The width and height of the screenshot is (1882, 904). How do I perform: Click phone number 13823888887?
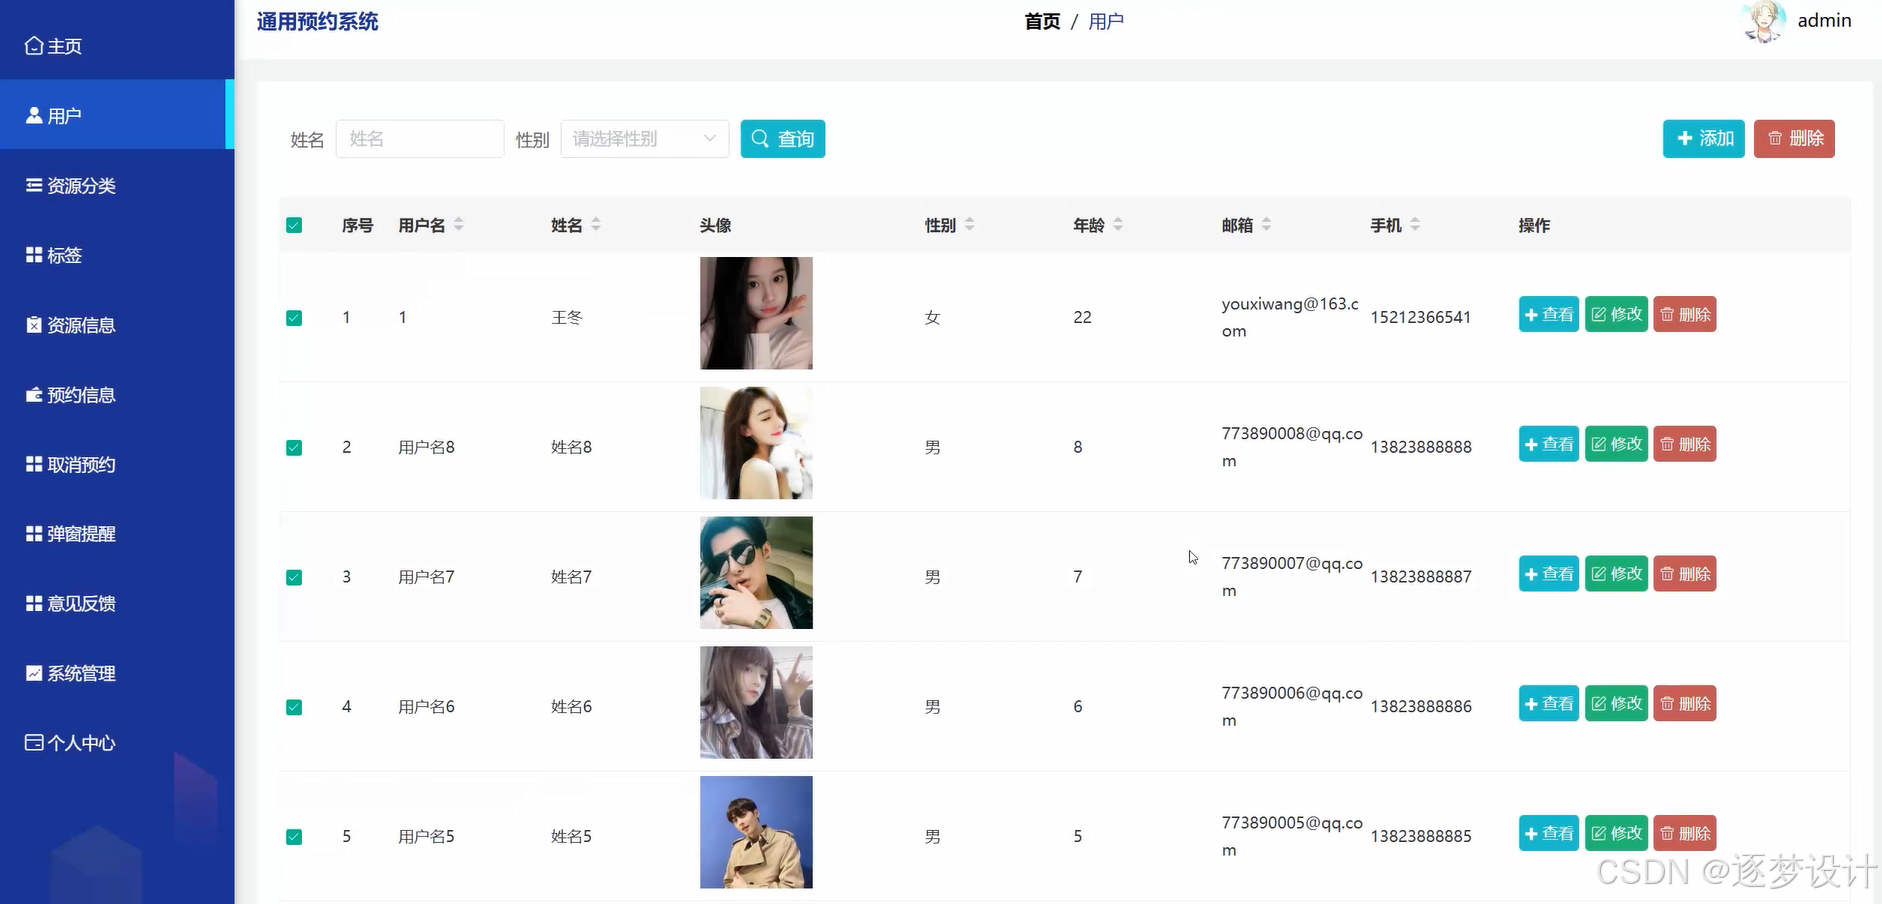[x=1421, y=577]
